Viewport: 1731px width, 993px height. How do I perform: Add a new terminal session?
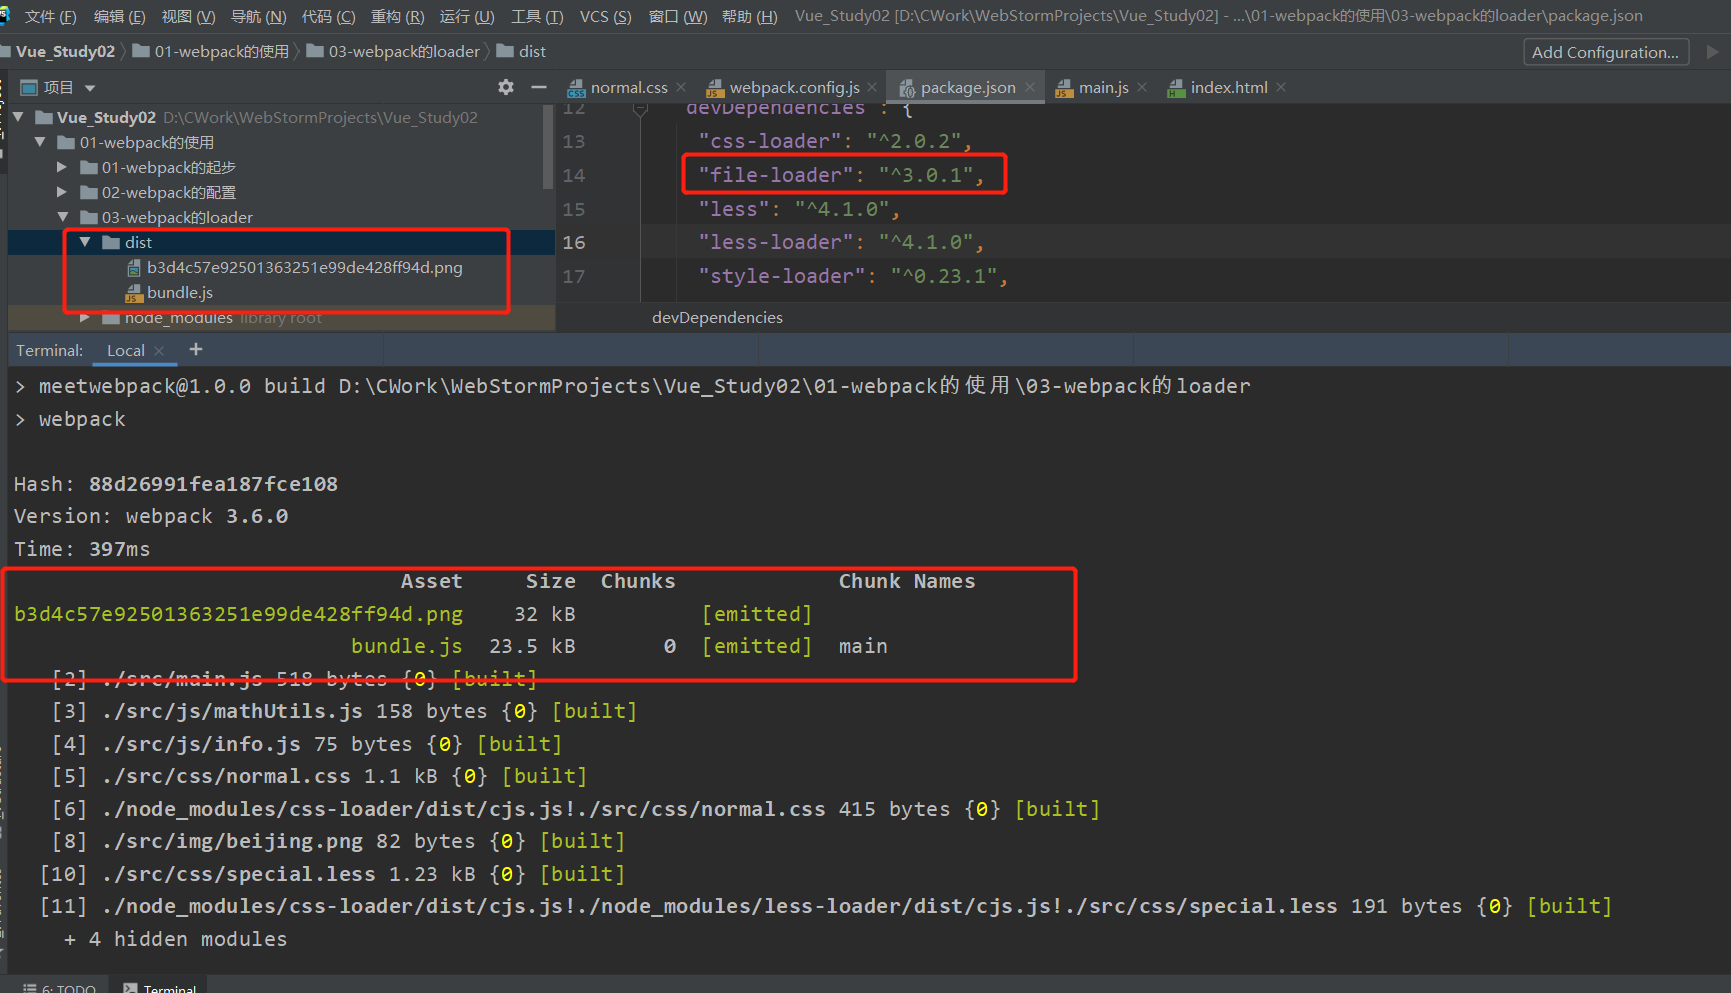click(x=196, y=349)
